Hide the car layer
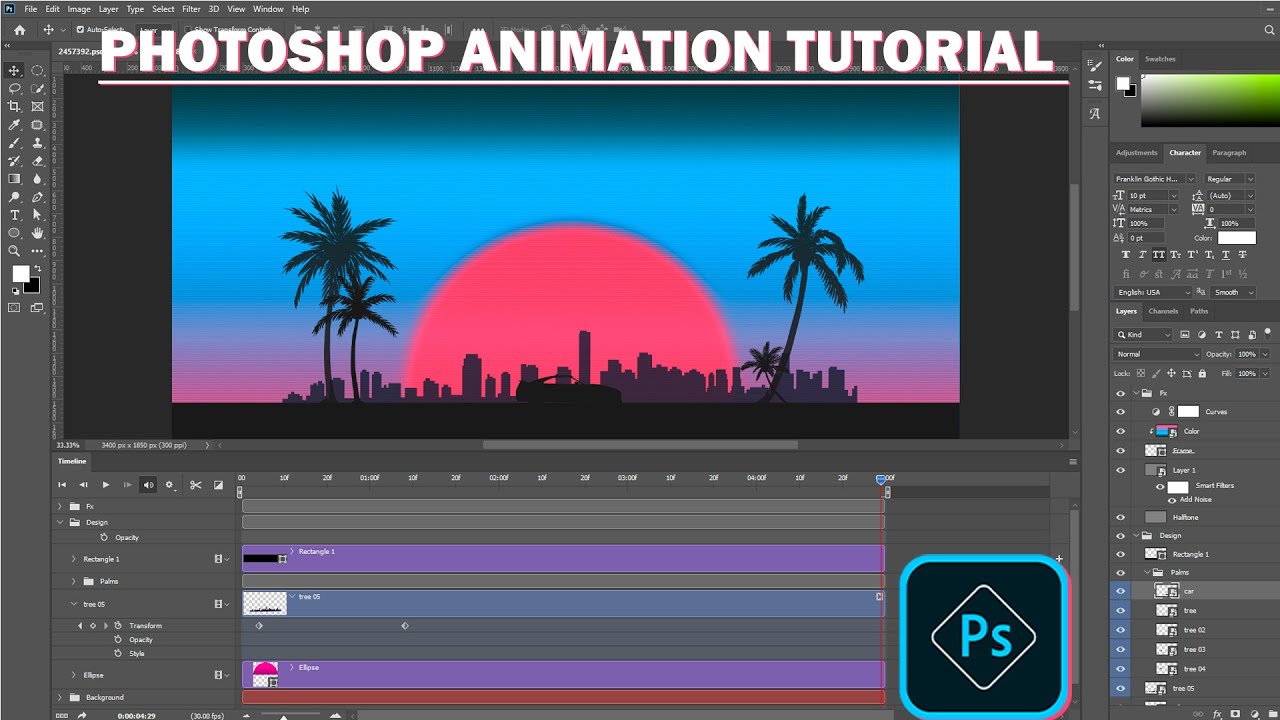The image size is (1280, 720). [1120, 592]
